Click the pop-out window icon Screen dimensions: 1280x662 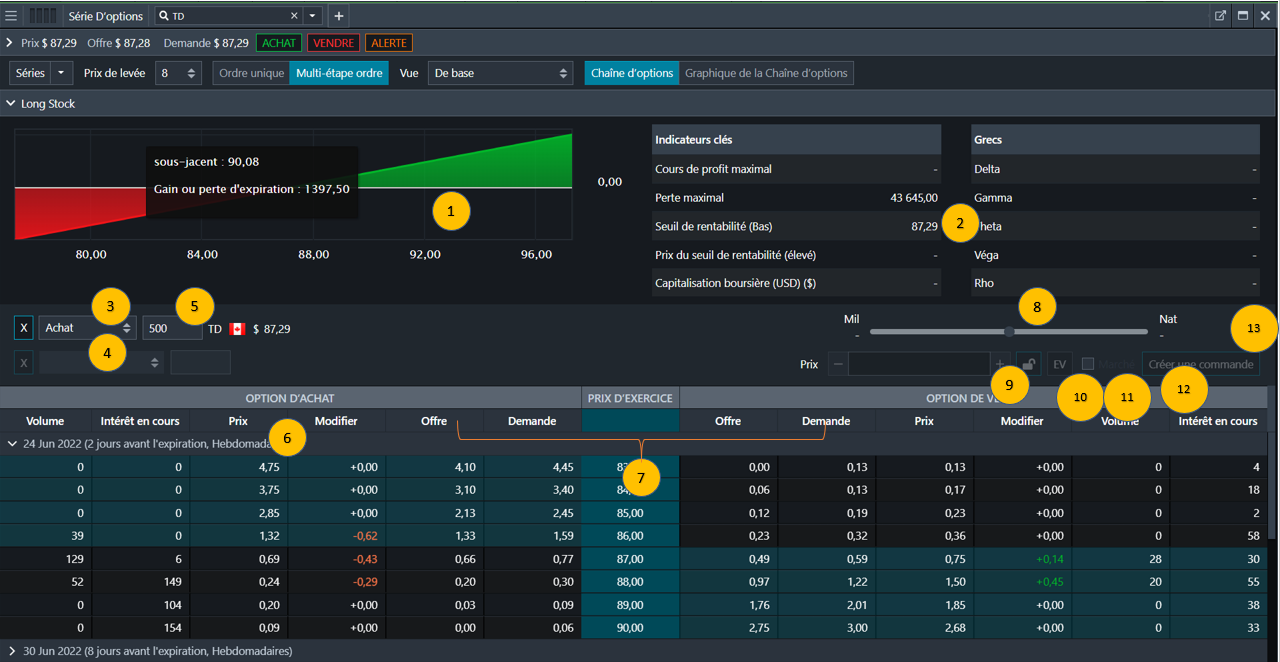pos(1220,16)
